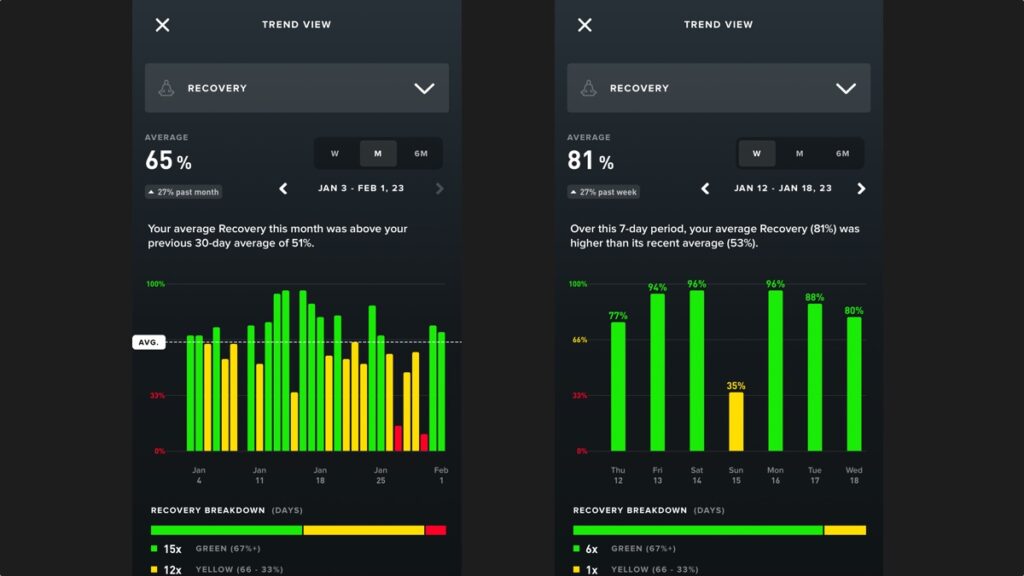Select the 6M tab on the left panel

(x=421, y=153)
